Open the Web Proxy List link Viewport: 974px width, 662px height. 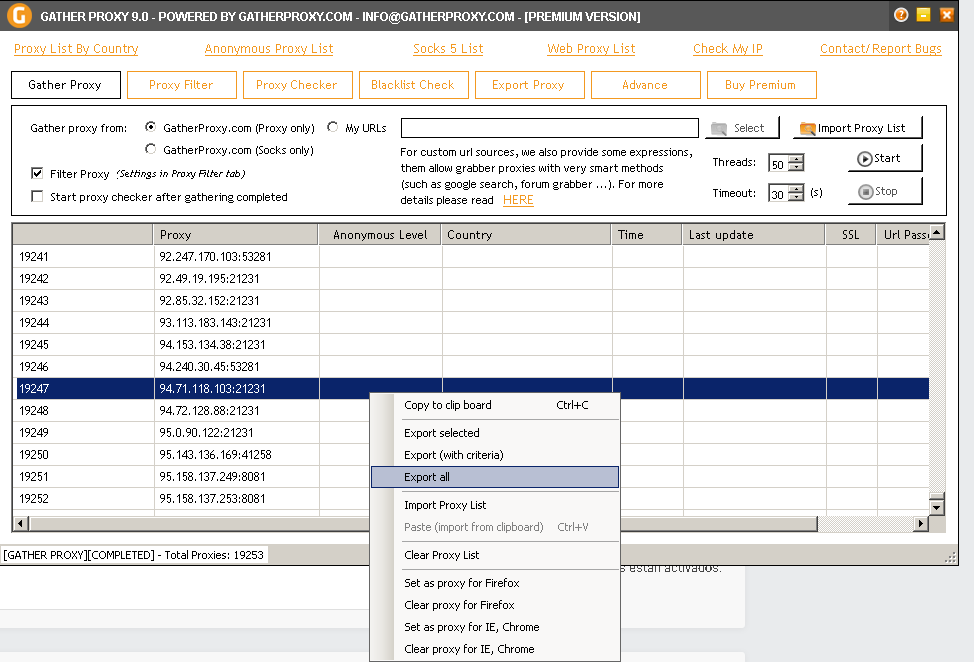pos(591,48)
